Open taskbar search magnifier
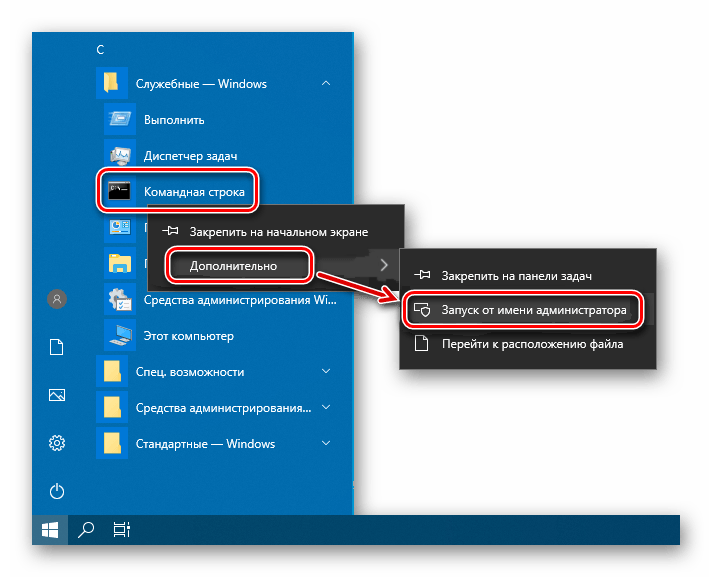The image size is (712, 577). [86, 530]
